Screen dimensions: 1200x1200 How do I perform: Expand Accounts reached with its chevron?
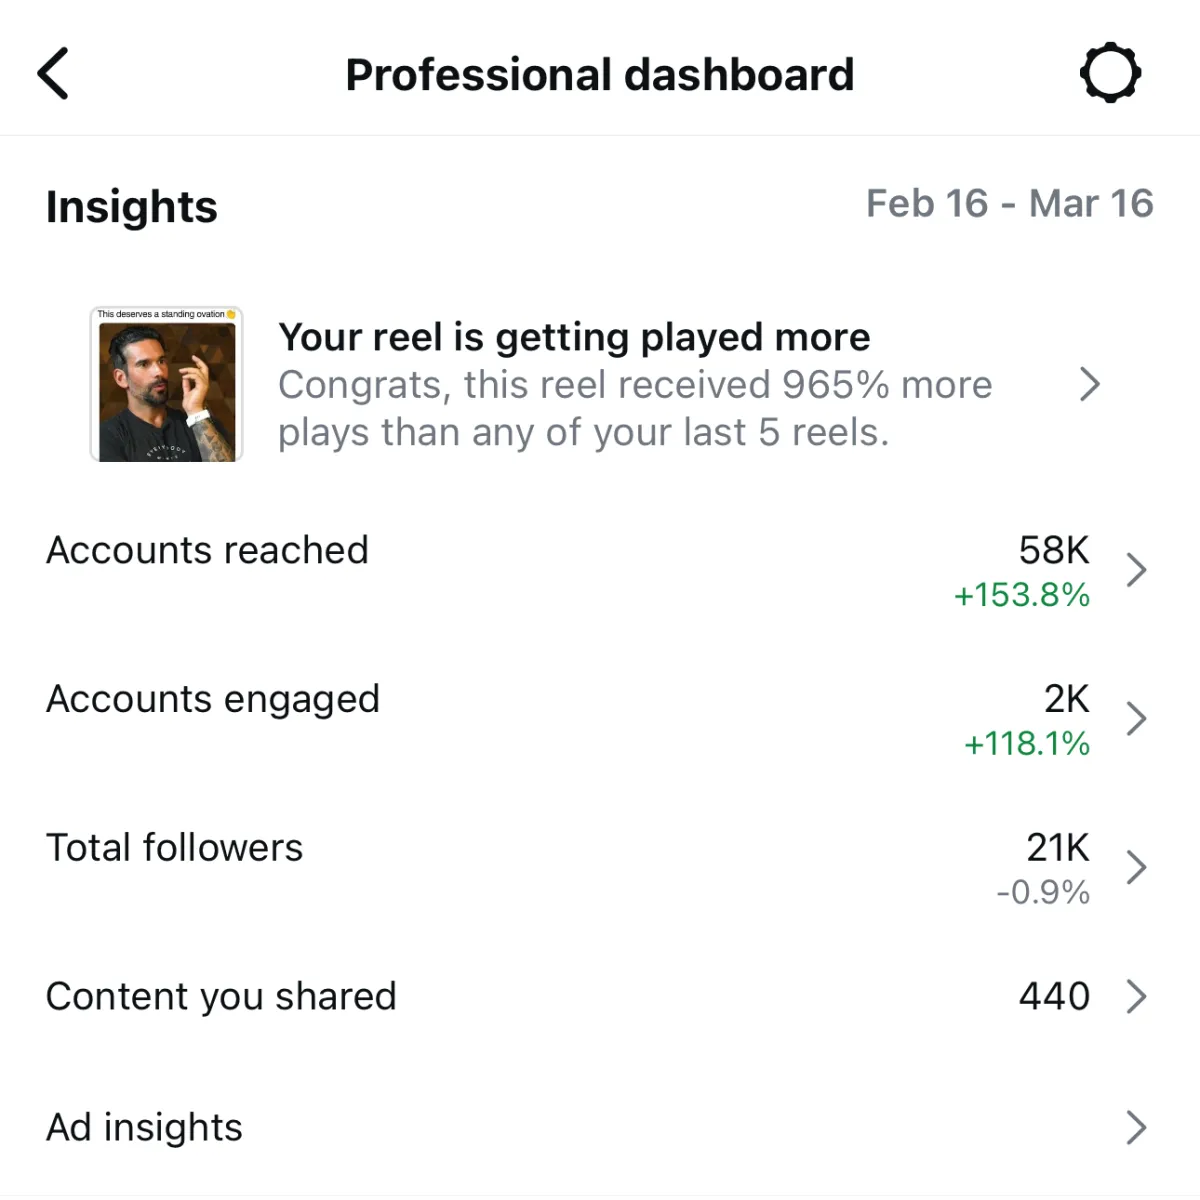[x=1136, y=570]
